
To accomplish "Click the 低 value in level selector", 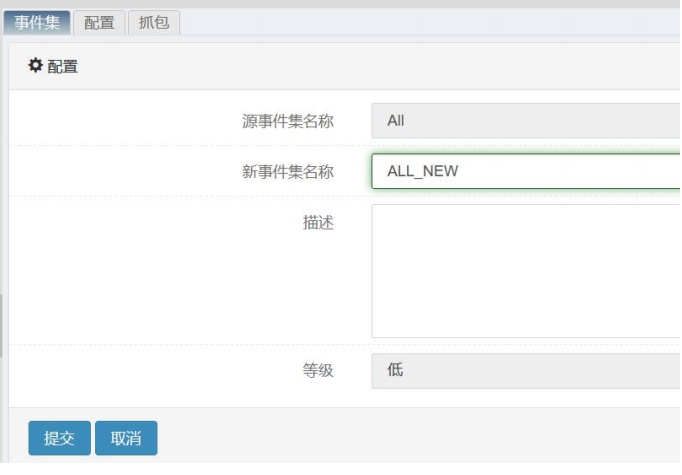I will 395,370.
